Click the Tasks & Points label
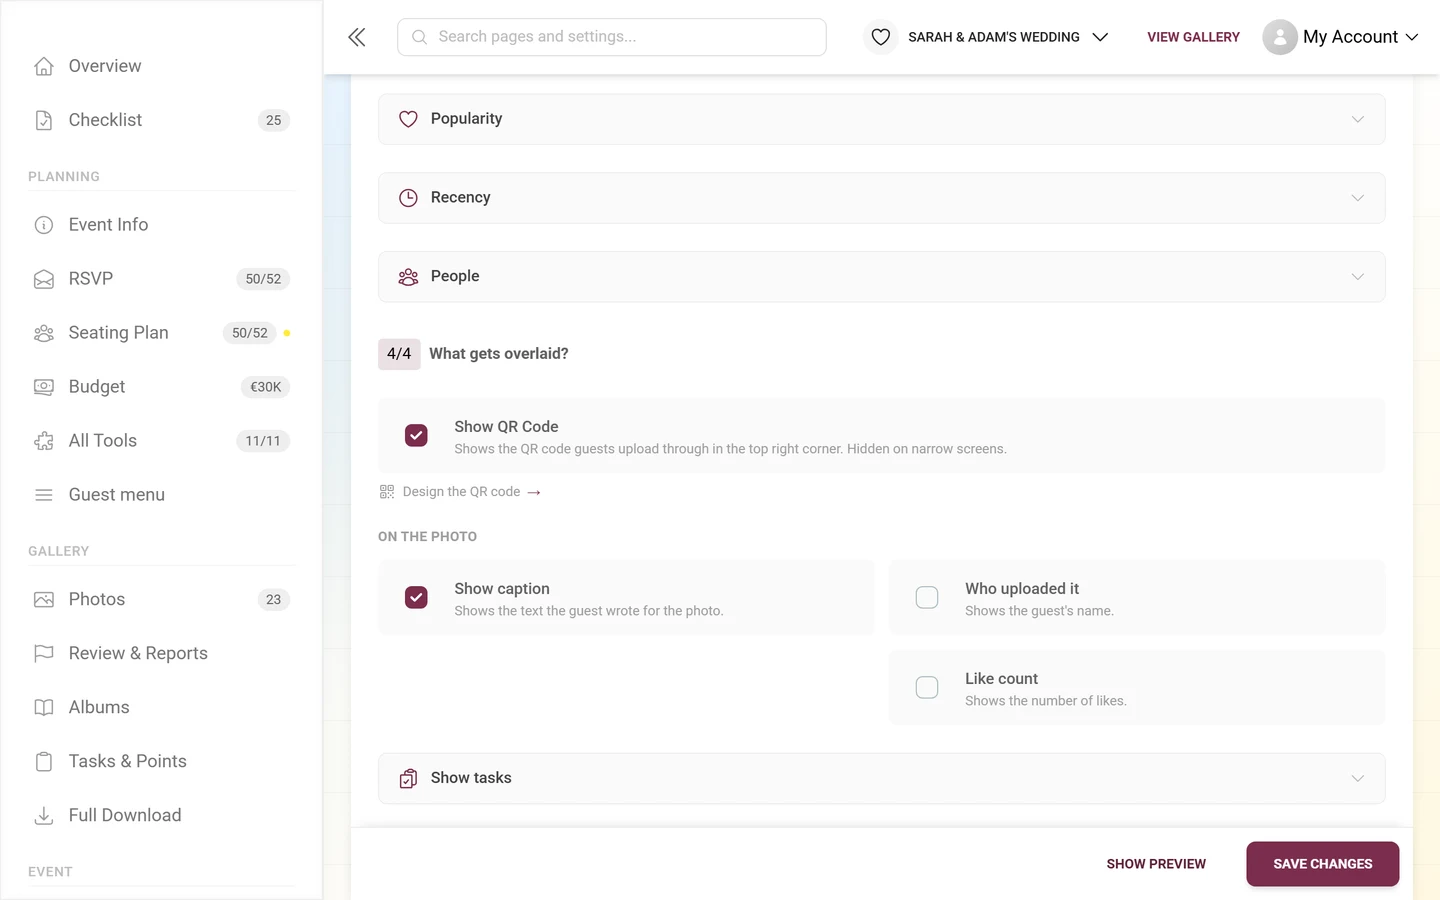 click(x=128, y=762)
